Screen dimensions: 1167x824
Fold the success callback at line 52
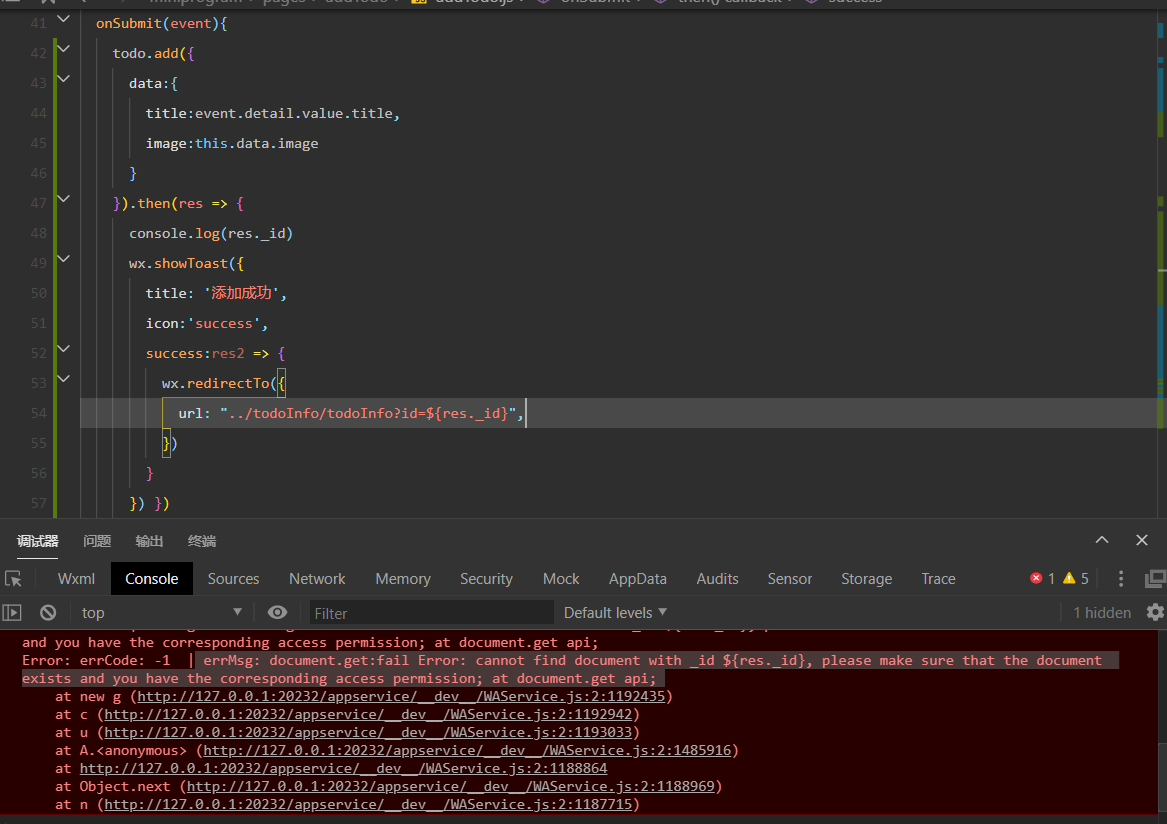pos(64,348)
